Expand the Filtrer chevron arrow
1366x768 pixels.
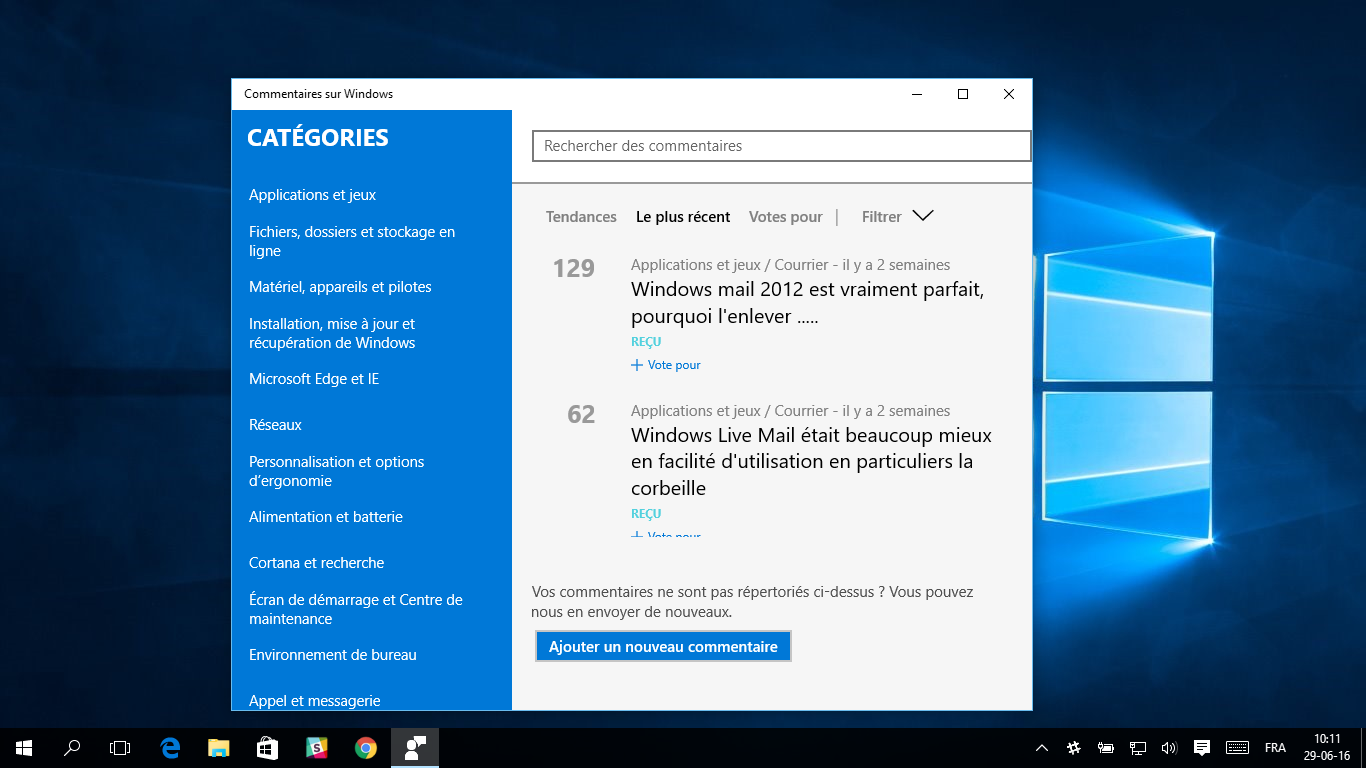click(x=923, y=216)
